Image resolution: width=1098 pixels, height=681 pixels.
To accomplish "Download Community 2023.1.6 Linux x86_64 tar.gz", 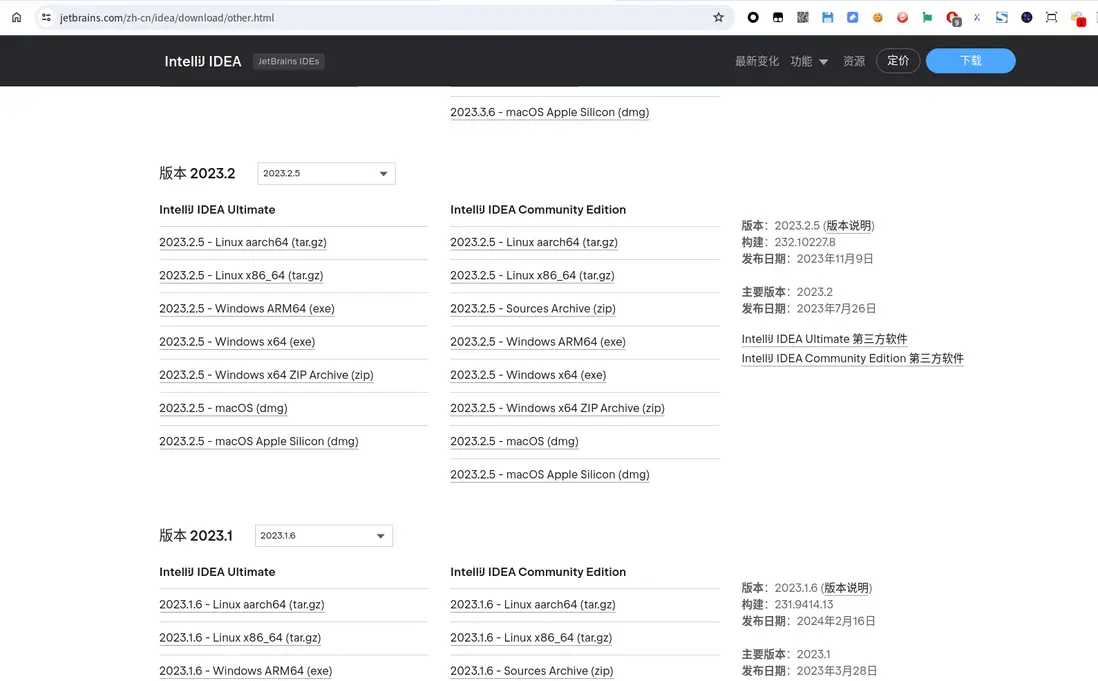I will [531, 638].
